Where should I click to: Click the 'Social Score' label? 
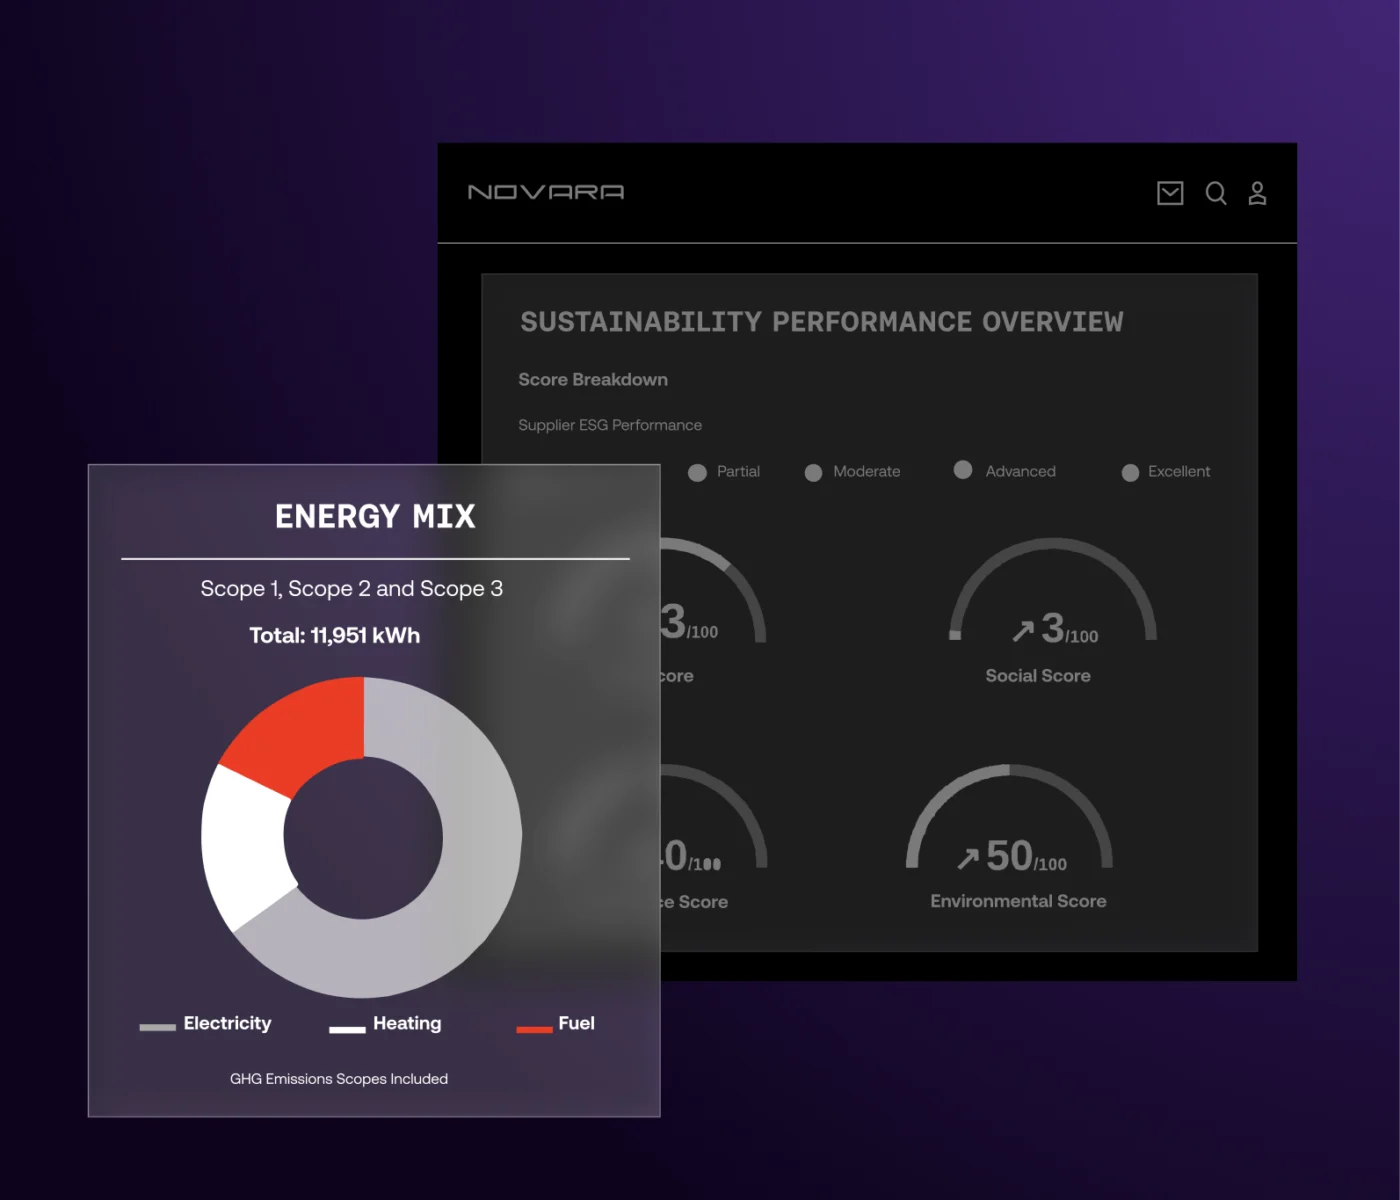[1038, 676]
